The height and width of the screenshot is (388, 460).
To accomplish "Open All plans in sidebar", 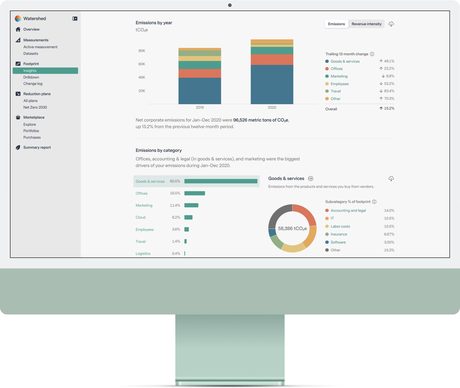I will [x=30, y=101].
